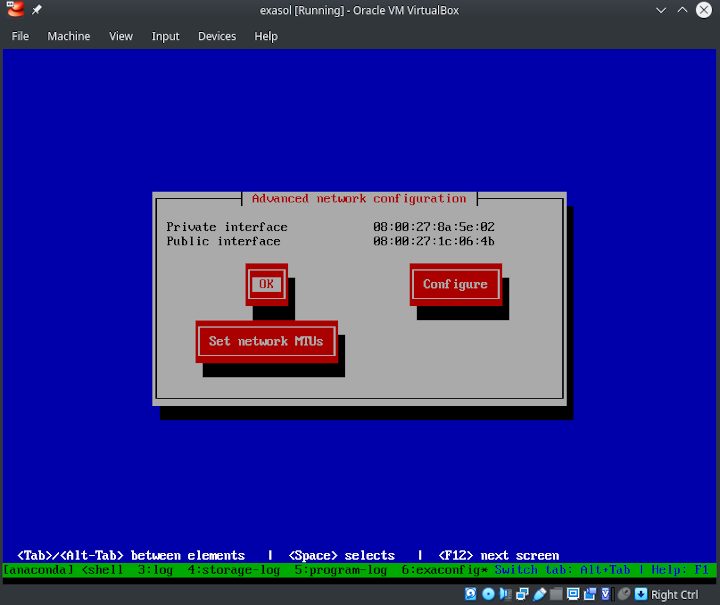Click the 5:program-log tab
Screen dimensions: 720x605
pos(341,570)
